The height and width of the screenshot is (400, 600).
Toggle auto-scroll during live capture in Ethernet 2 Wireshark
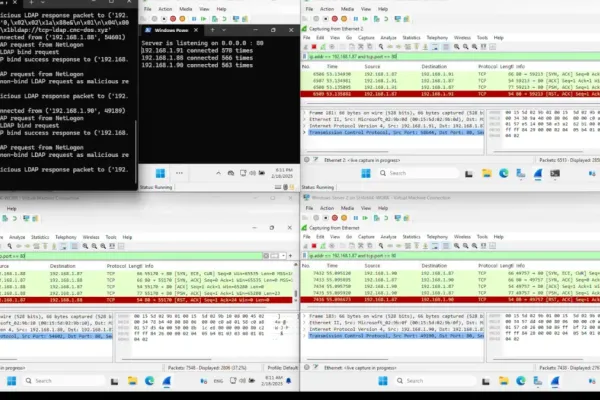435,47
